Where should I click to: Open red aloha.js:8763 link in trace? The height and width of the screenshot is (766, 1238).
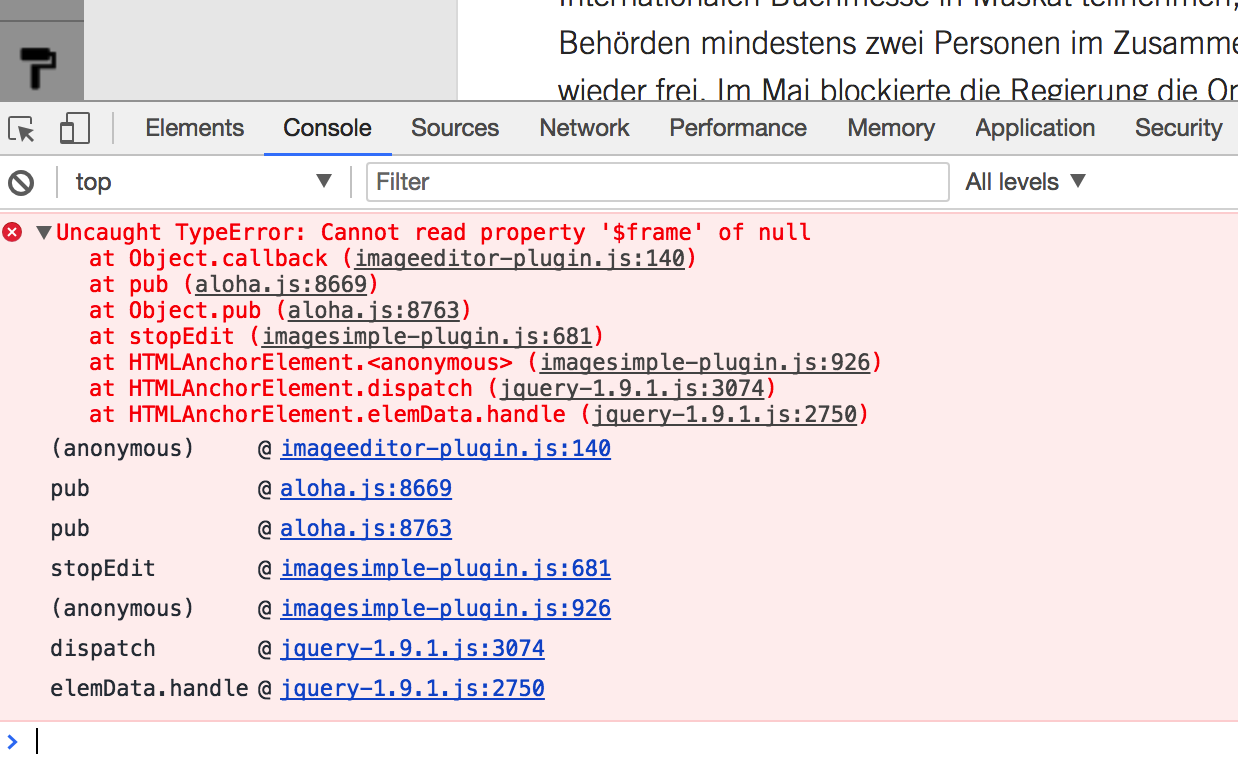tap(374, 311)
